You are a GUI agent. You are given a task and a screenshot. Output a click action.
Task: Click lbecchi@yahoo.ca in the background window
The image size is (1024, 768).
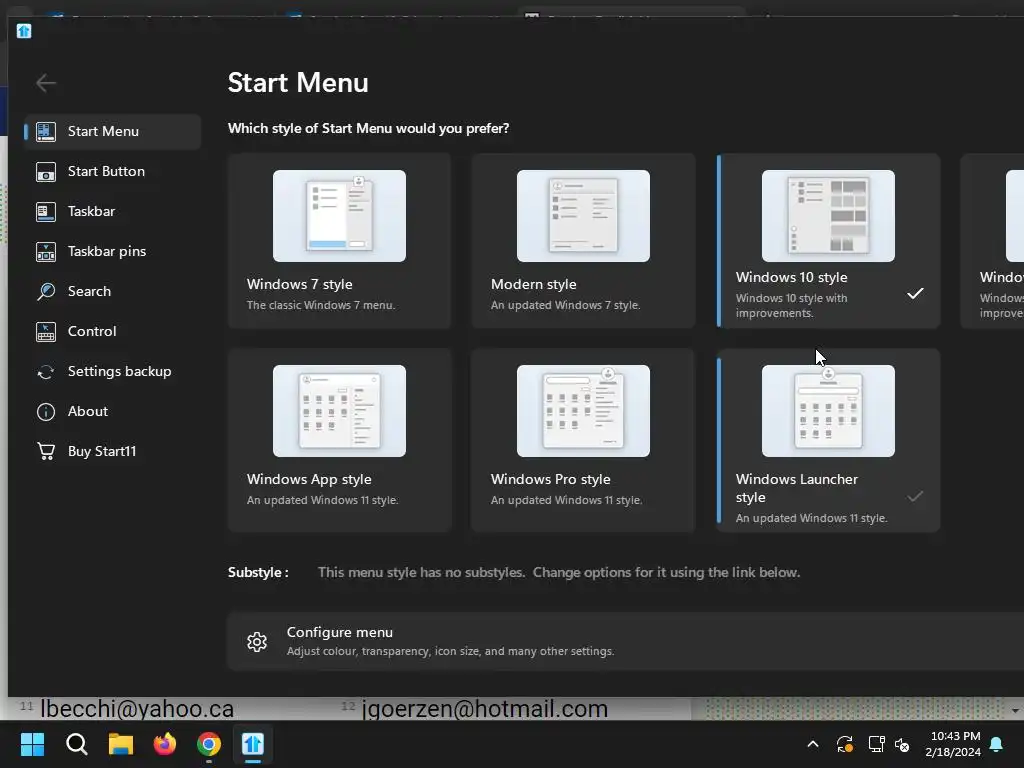point(136,709)
